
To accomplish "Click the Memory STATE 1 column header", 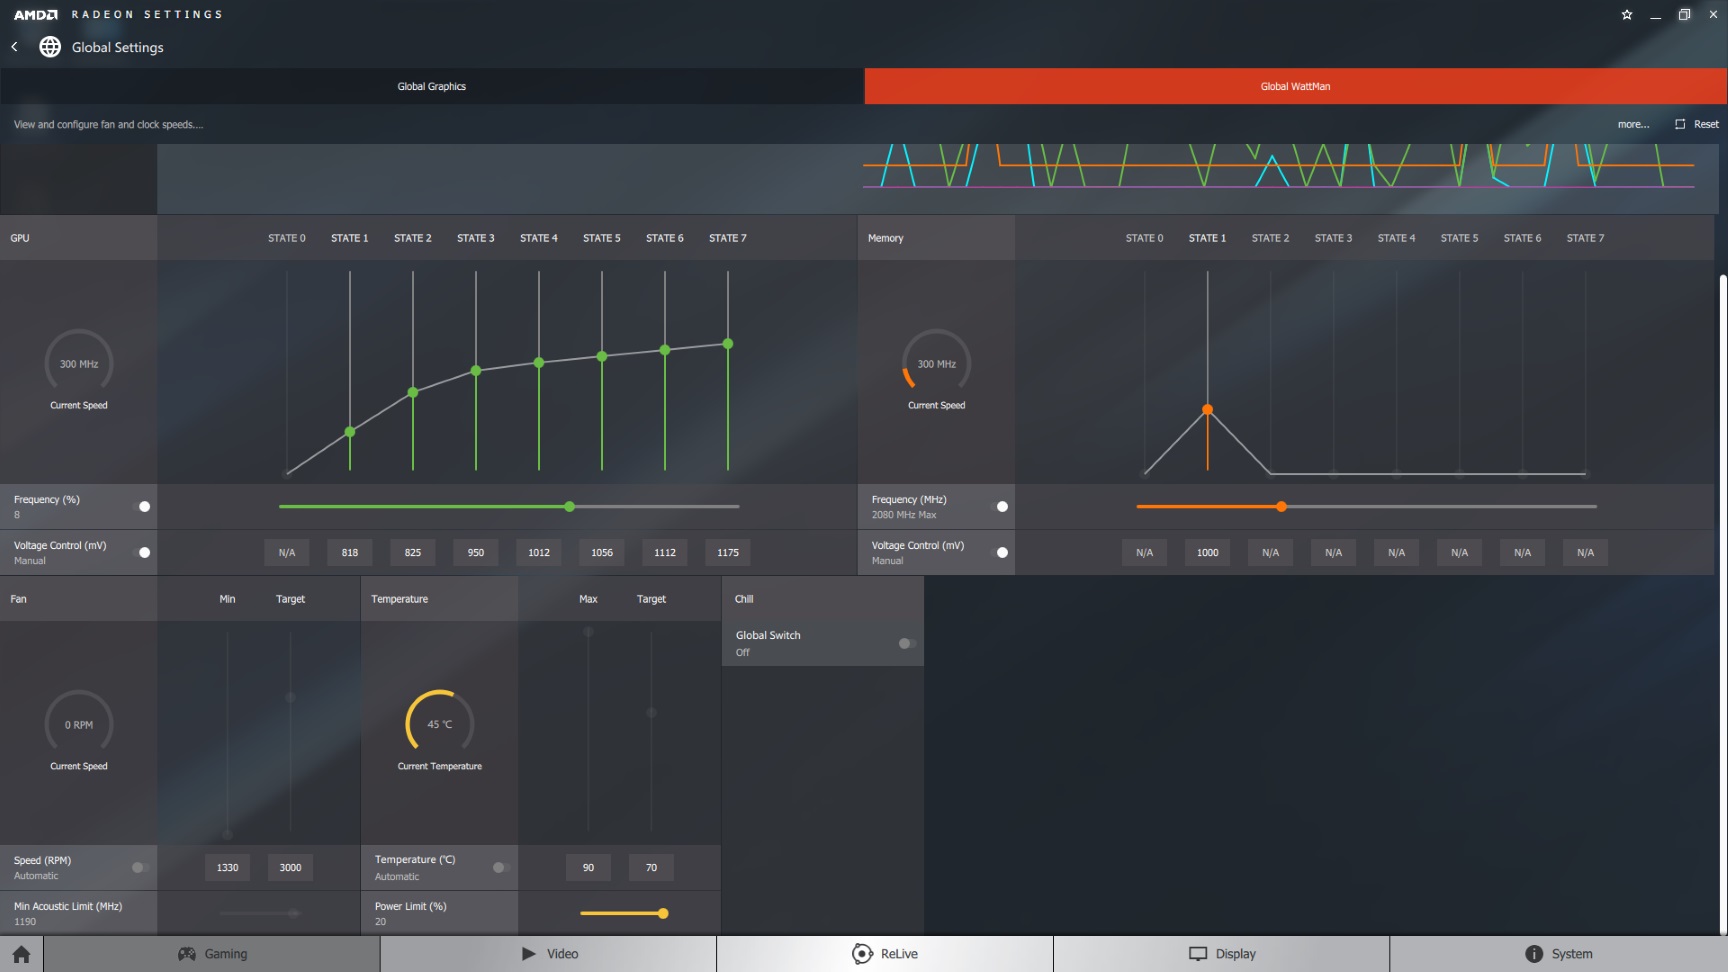I will [x=1207, y=238].
